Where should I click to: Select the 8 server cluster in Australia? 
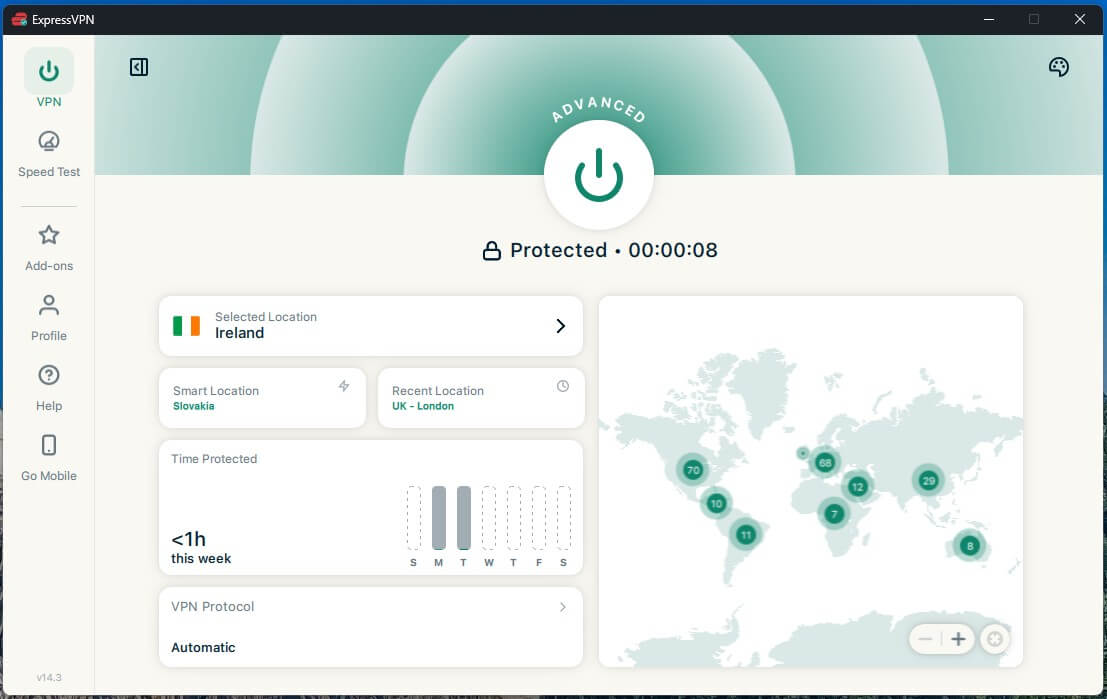point(969,546)
